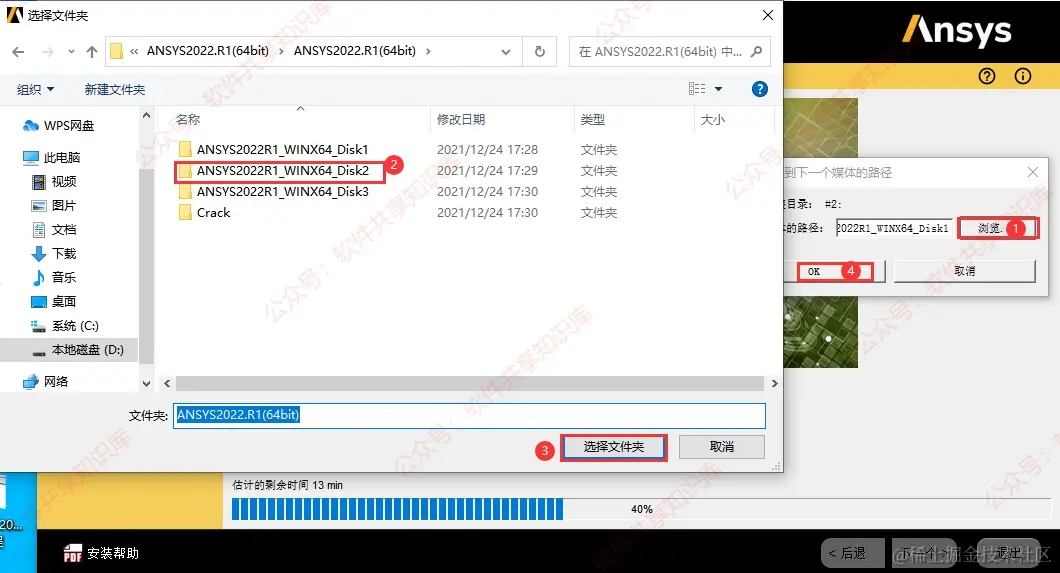Select 此电脑 in navigation pane
The width and height of the screenshot is (1060, 573).
[51, 157]
